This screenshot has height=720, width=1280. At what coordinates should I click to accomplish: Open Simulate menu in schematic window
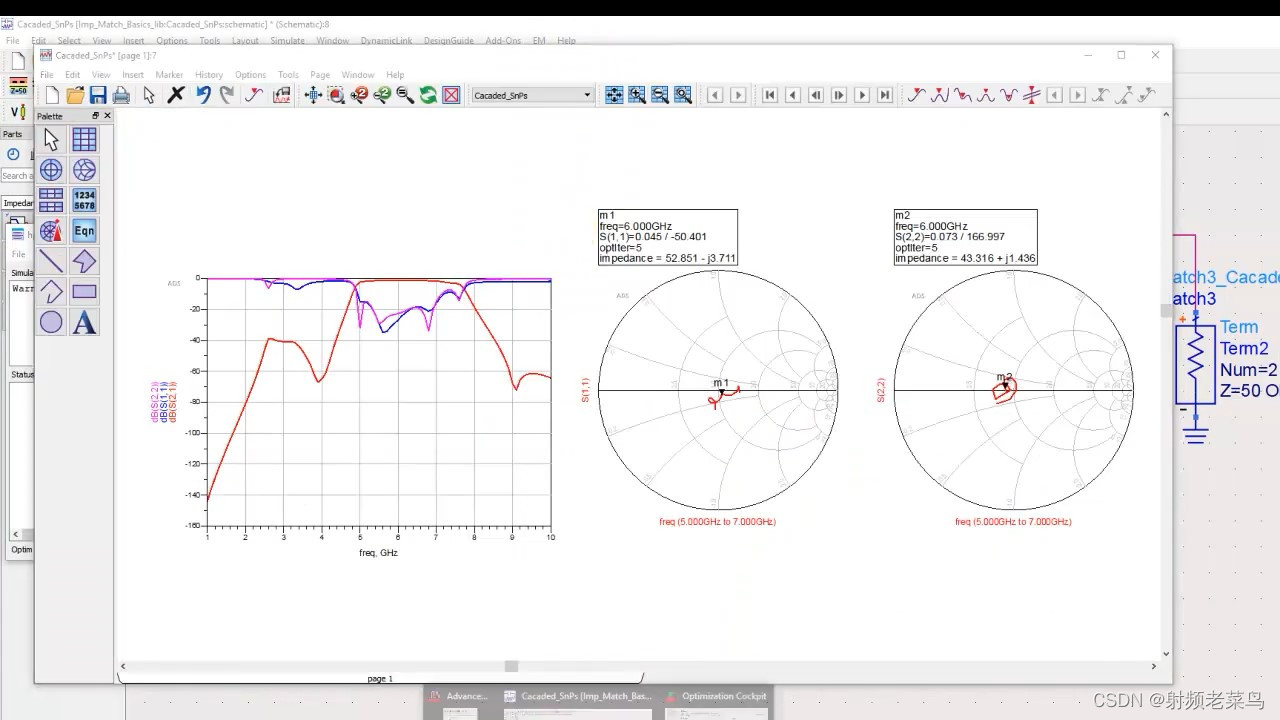point(287,41)
